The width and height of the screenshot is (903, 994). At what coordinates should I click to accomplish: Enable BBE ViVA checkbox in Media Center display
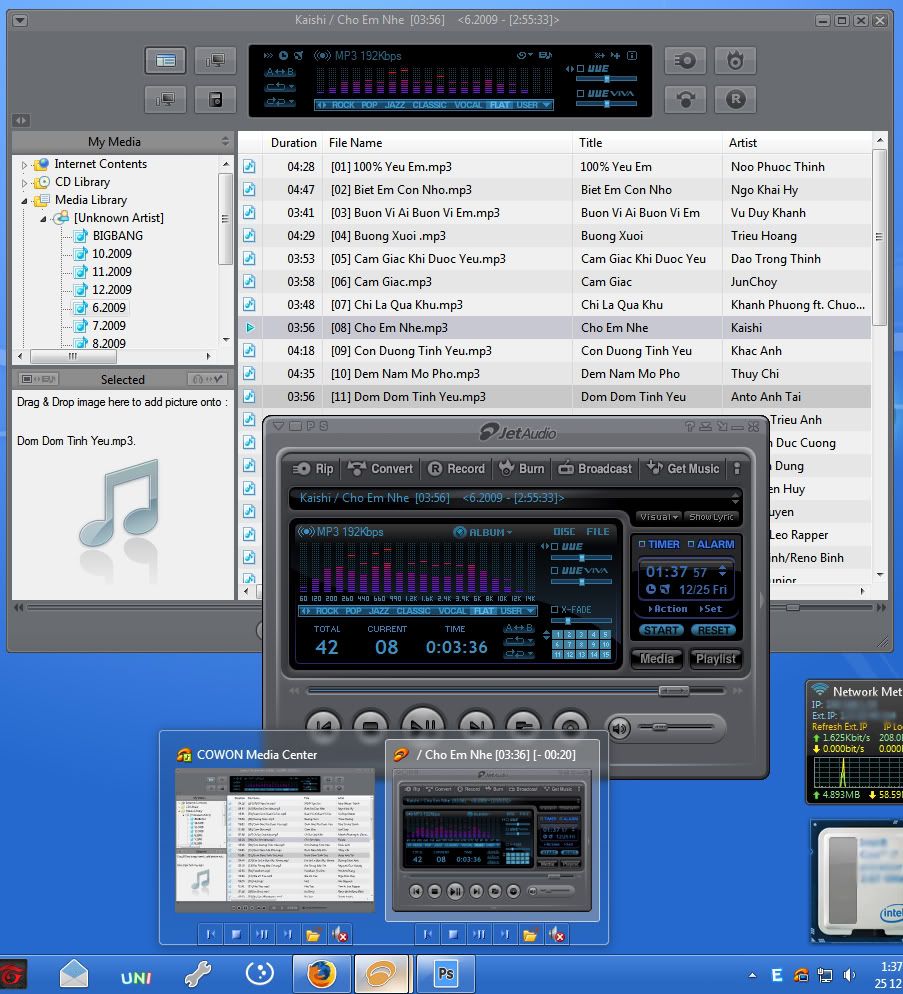pos(580,93)
